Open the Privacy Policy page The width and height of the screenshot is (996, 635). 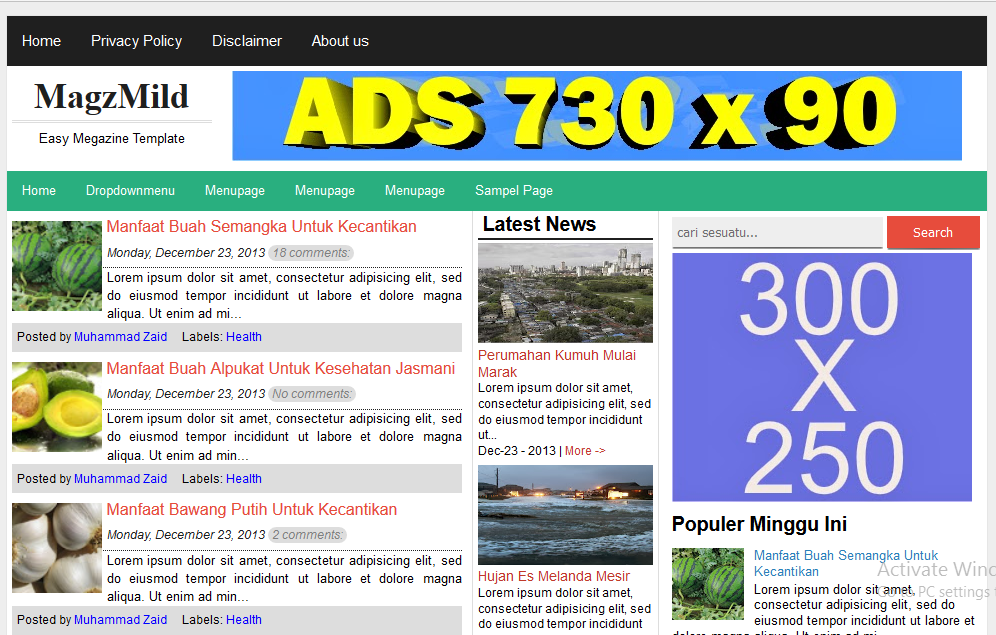coord(136,41)
